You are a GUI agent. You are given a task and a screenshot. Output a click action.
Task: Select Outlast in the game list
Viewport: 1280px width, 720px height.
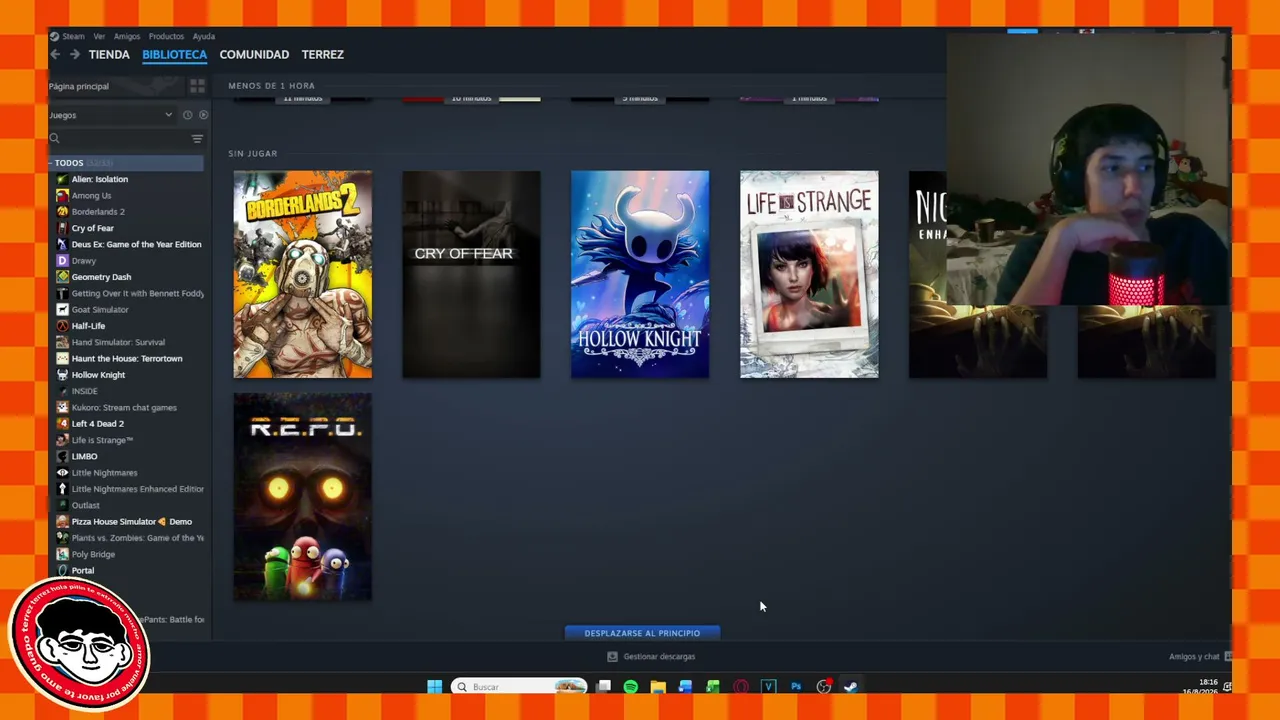(86, 505)
